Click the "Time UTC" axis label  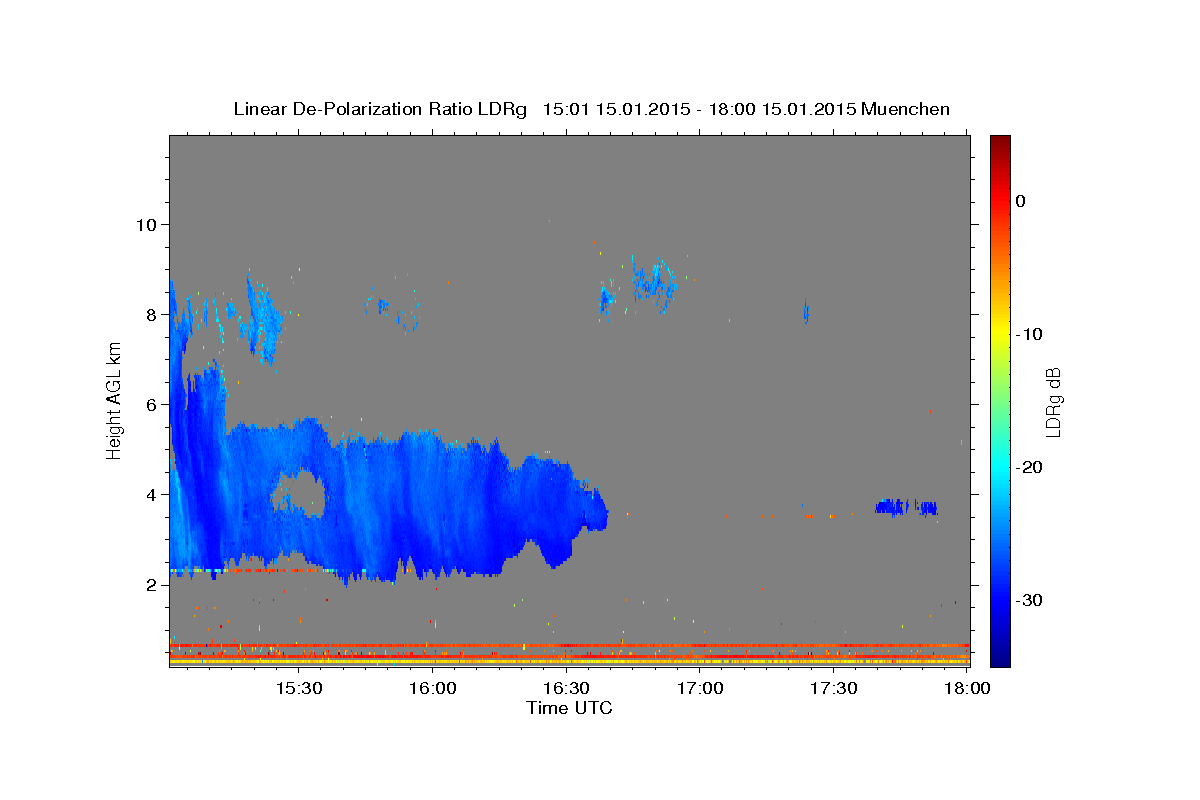coord(569,707)
